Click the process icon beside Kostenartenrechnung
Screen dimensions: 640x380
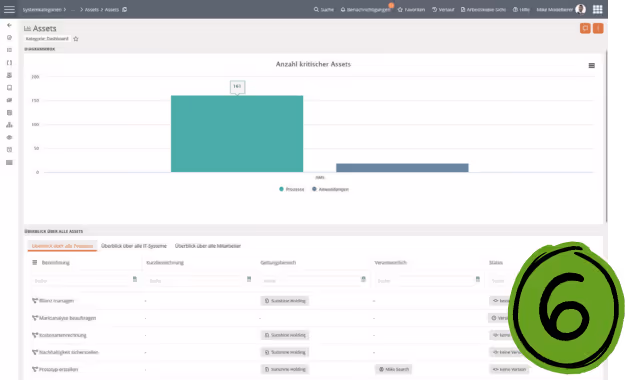[x=35, y=335]
